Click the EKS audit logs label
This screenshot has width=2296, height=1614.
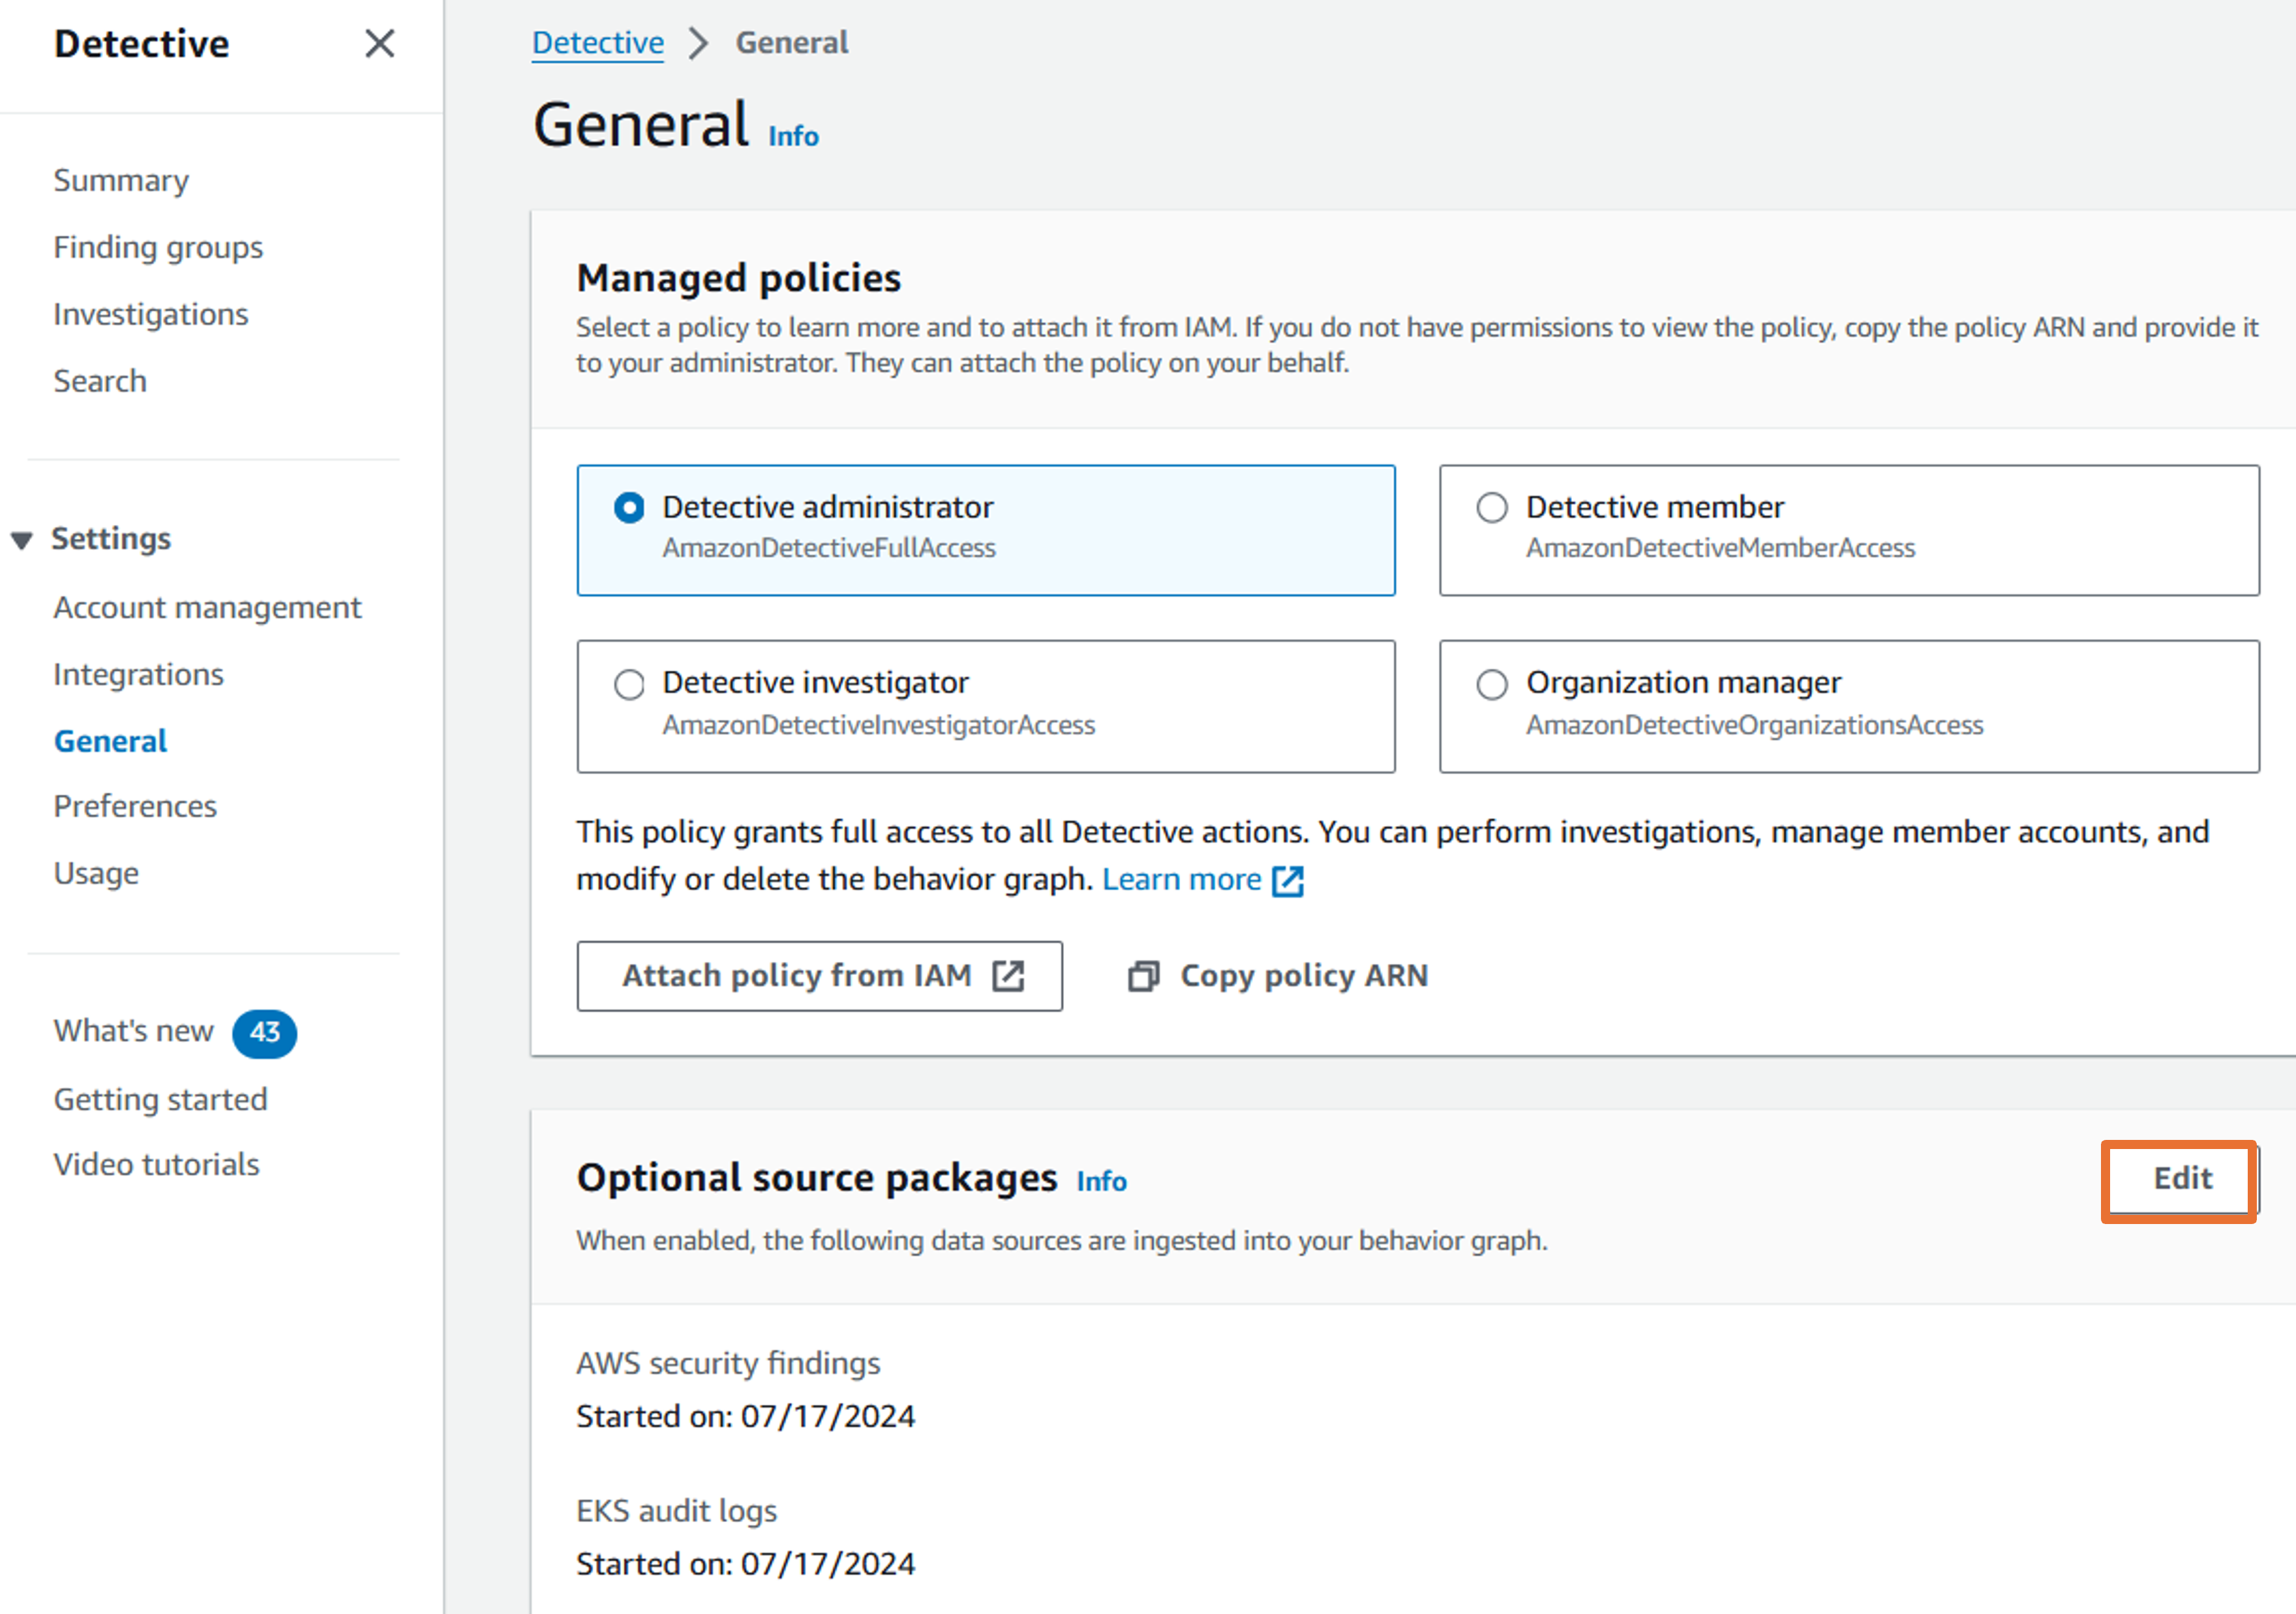(676, 1511)
